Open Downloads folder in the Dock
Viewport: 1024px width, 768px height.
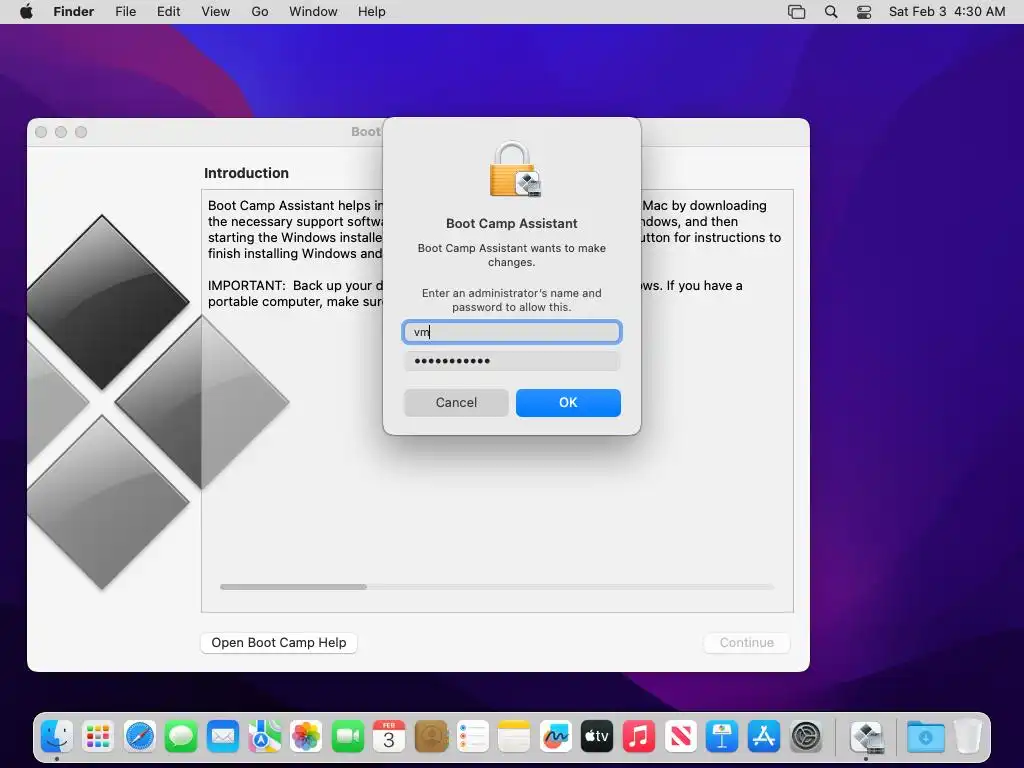tap(925, 737)
